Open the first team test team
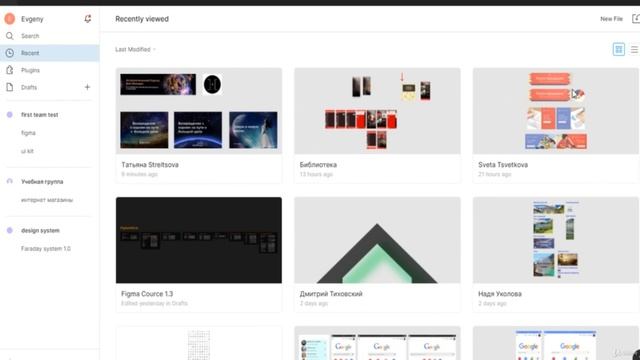 point(40,115)
